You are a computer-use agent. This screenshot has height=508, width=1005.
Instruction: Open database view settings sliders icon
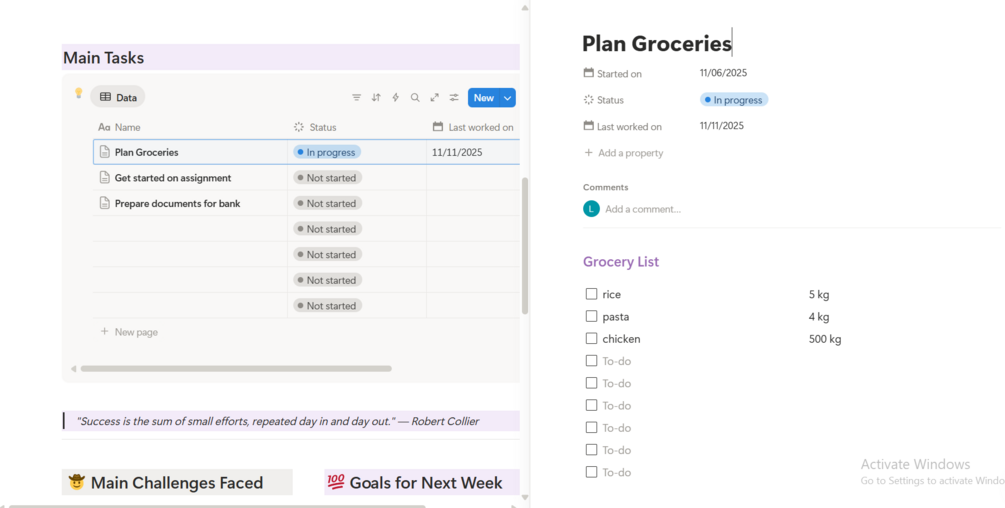click(x=454, y=98)
